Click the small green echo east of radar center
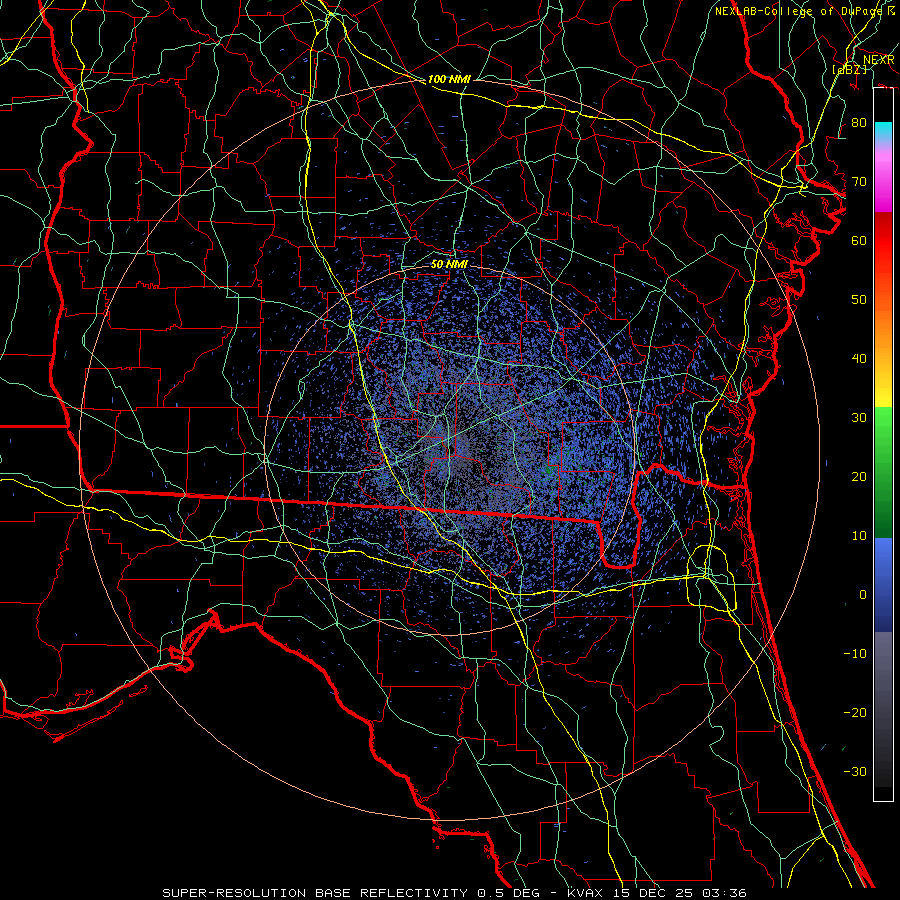Image resolution: width=900 pixels, height=900 pixels. click(x=549, y=470)
